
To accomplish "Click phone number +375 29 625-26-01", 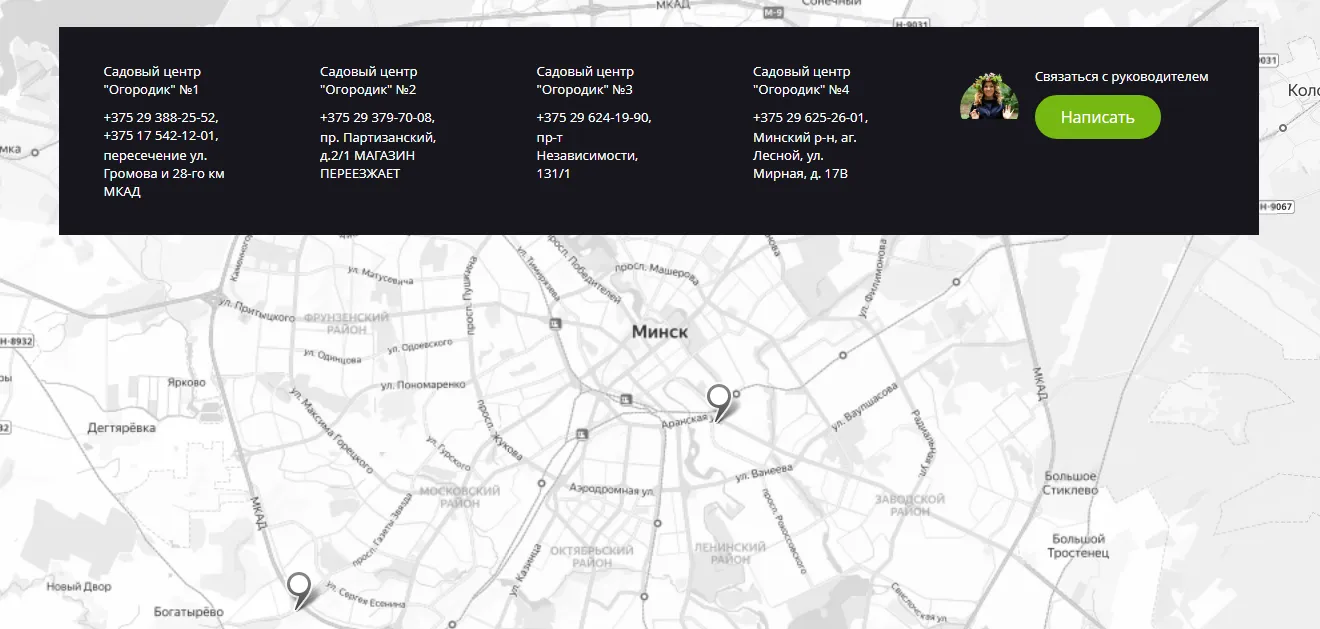I will coord(809,117).
